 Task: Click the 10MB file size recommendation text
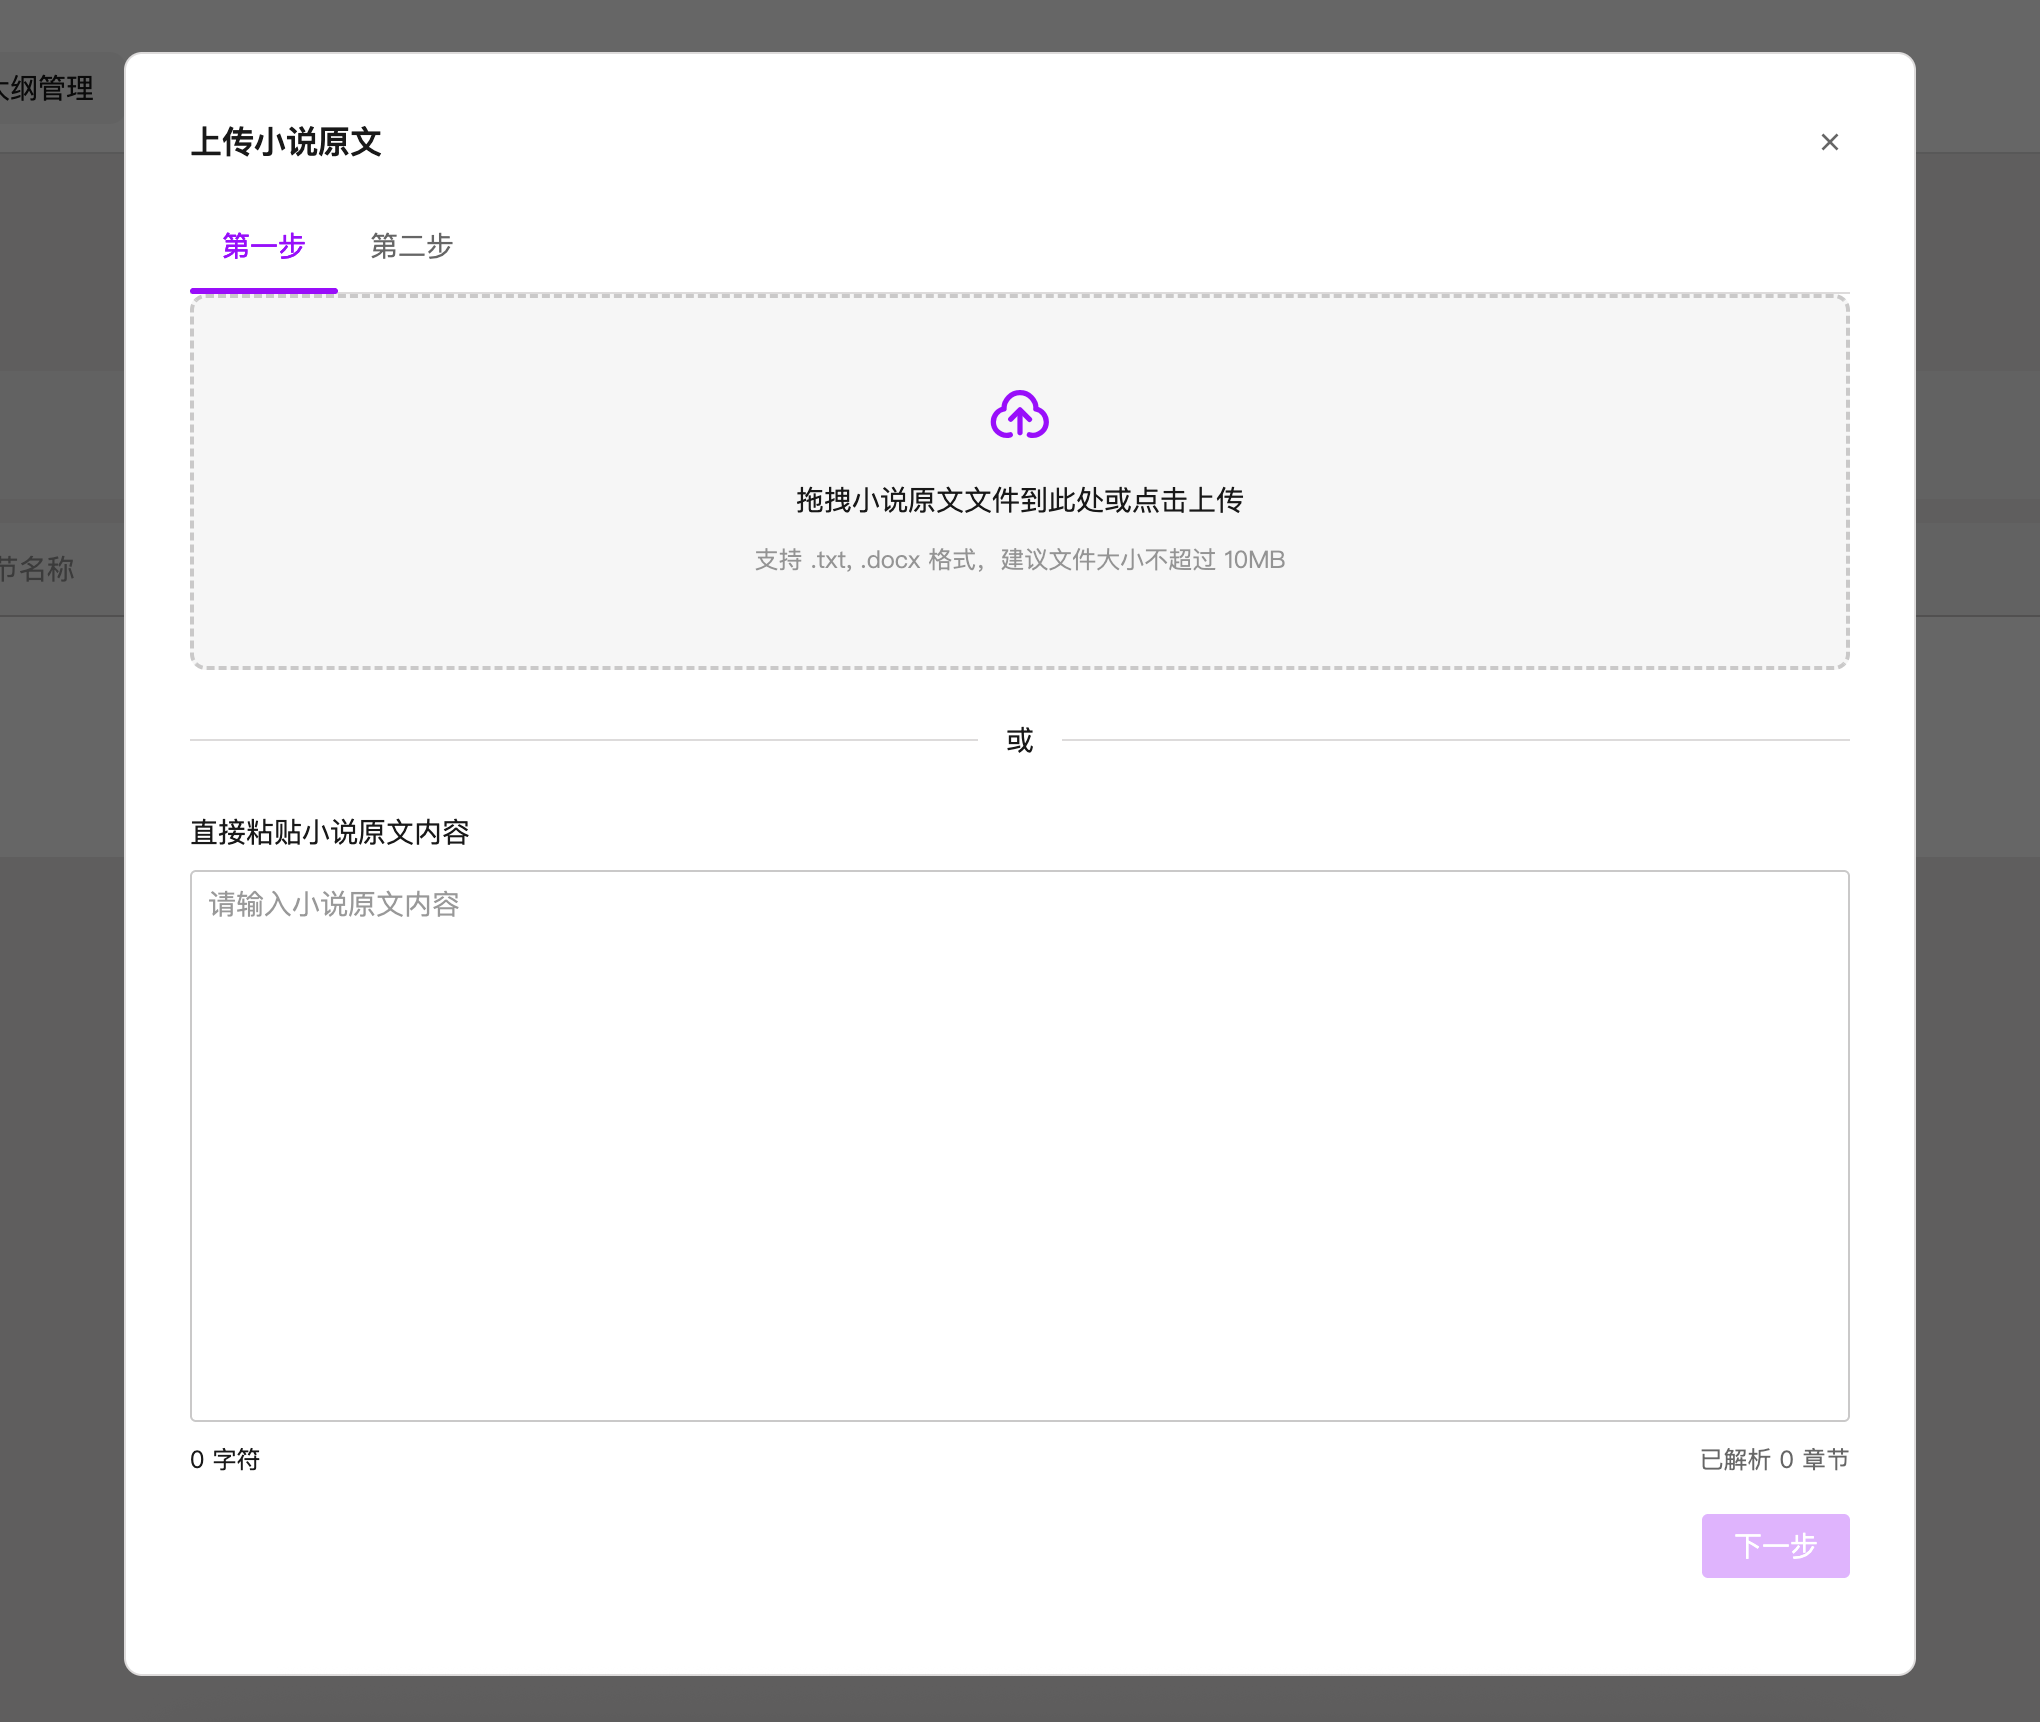[1253, 560]
